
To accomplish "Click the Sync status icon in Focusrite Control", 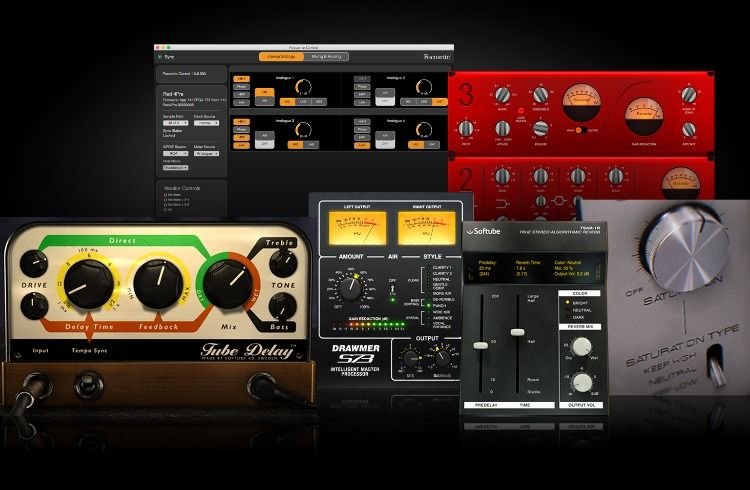I will click(160, 56).
